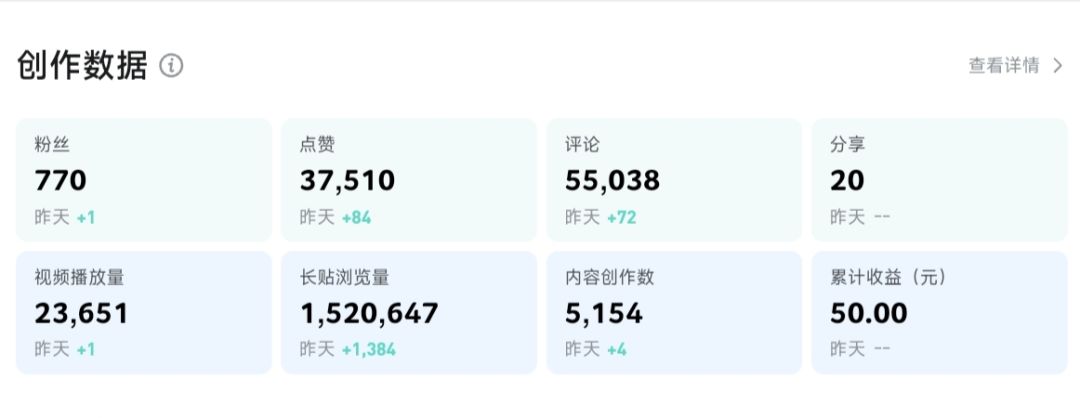Click yesterday's +72 change under 评论
Viewport: 1080px width, 418px height.
coord(621,218)
